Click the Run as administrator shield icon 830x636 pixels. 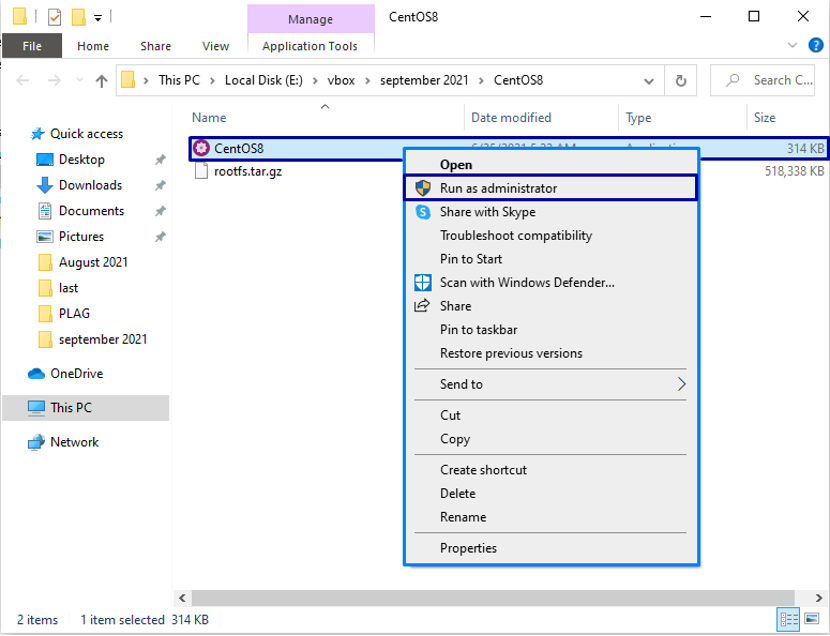click(x=423, y=188)
